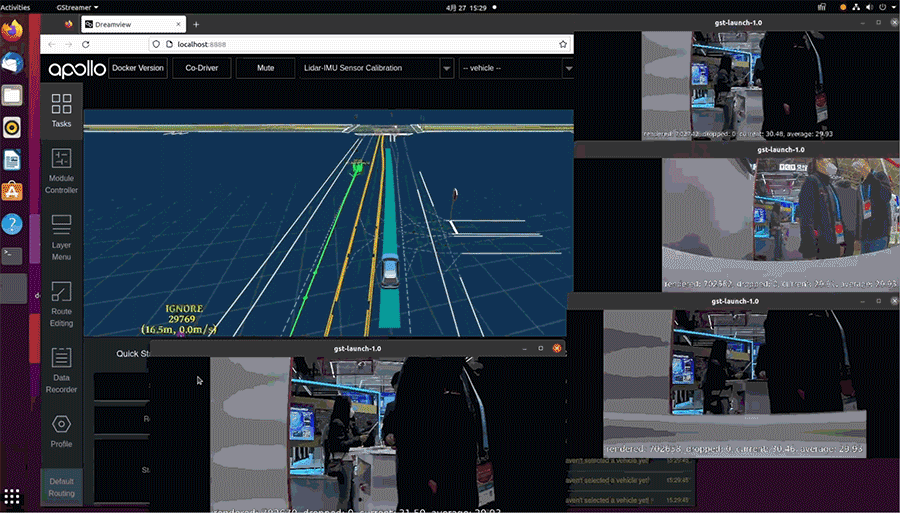Open the Module Controller panel
The height and width of the screenshot is (513, 900).
(61, 172)
